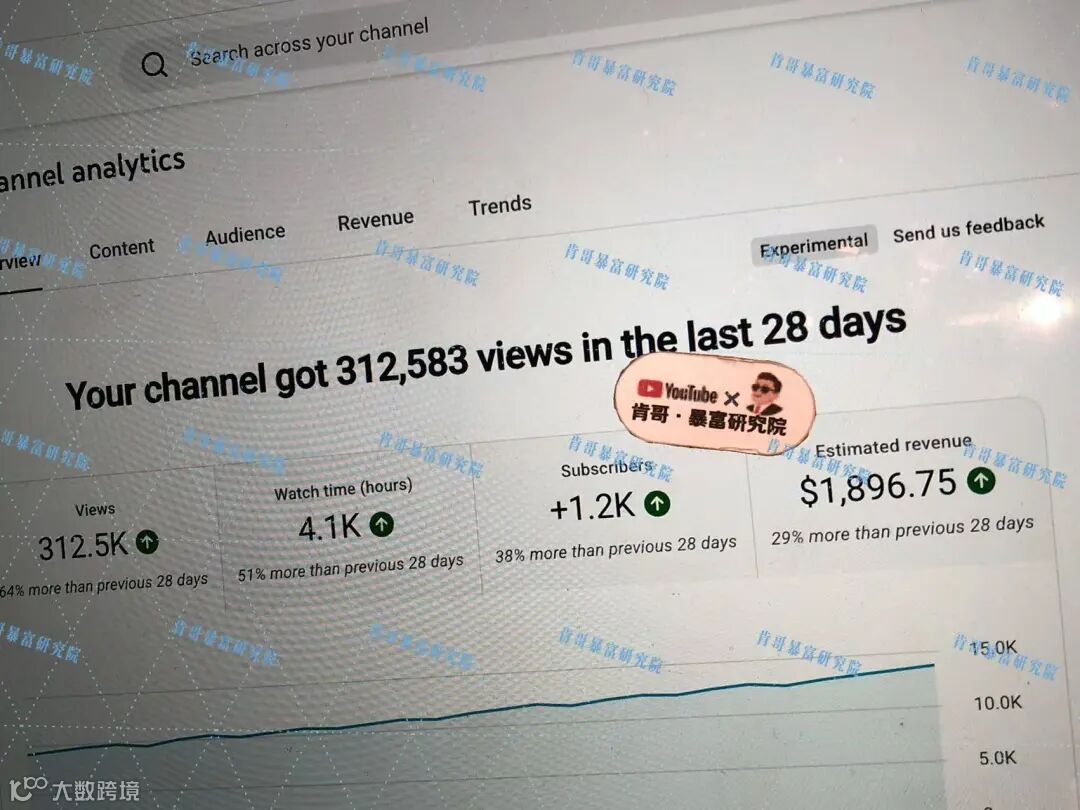The height and width of the screenshot is (810, 1080).
Task: Open the Audience tab
Action: (x=245, y=234)
